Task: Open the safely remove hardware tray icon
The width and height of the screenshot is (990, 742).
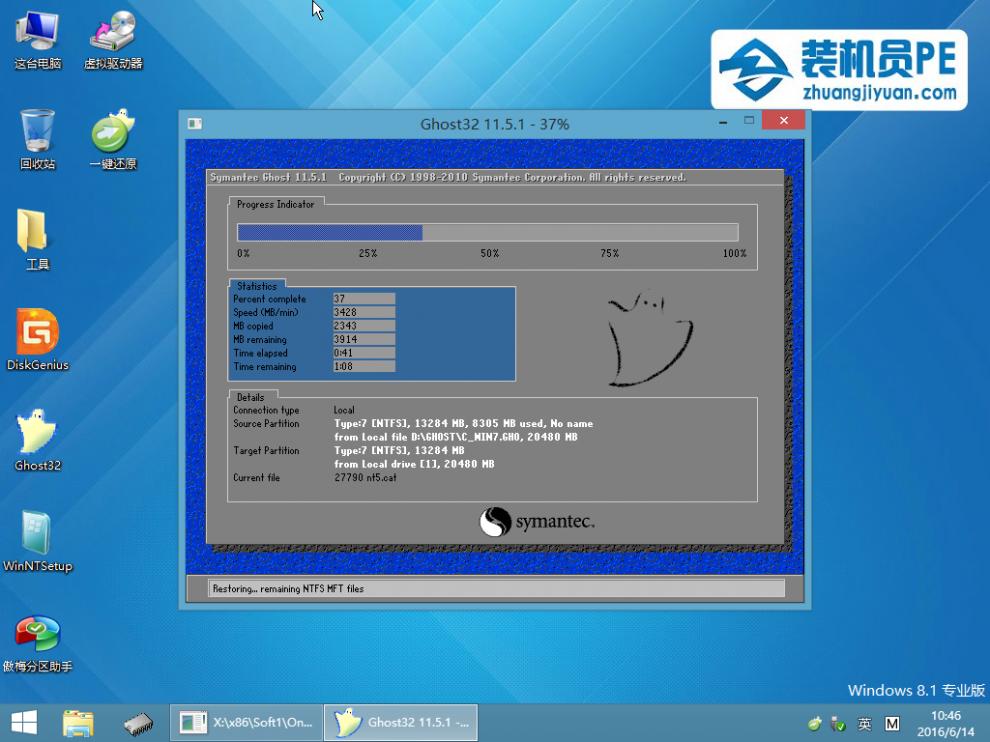Action: pyautogui.click(x=836, y=723)
